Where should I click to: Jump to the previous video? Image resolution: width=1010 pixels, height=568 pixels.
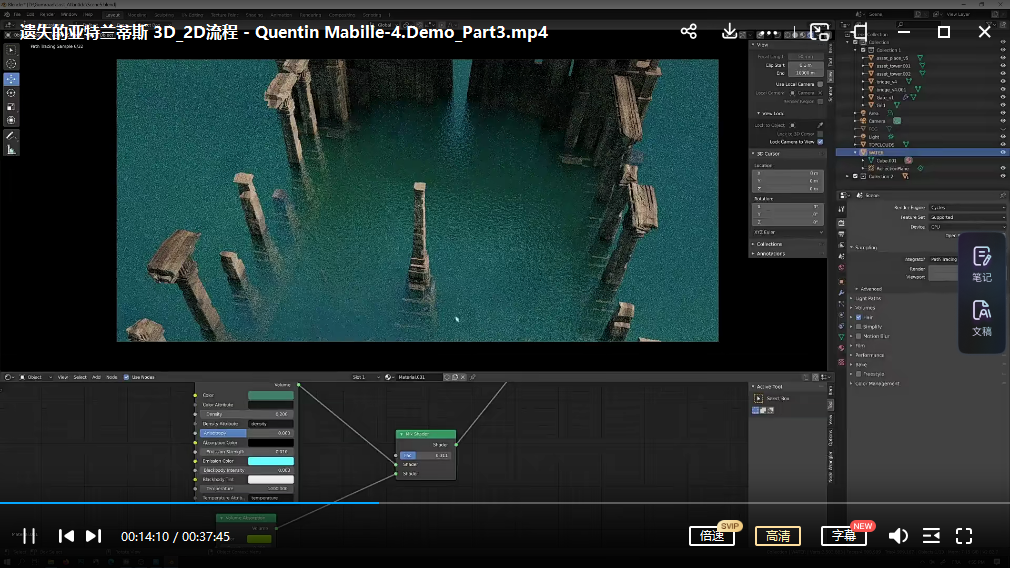(x=66, y=536)
